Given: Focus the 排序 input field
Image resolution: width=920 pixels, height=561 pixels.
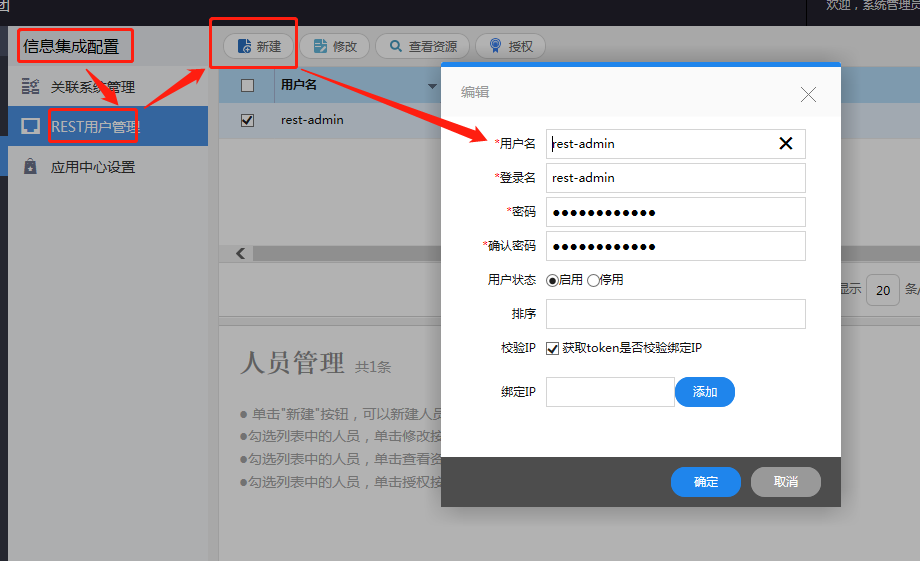Looking at the screenshot, I should pos(675,314).
